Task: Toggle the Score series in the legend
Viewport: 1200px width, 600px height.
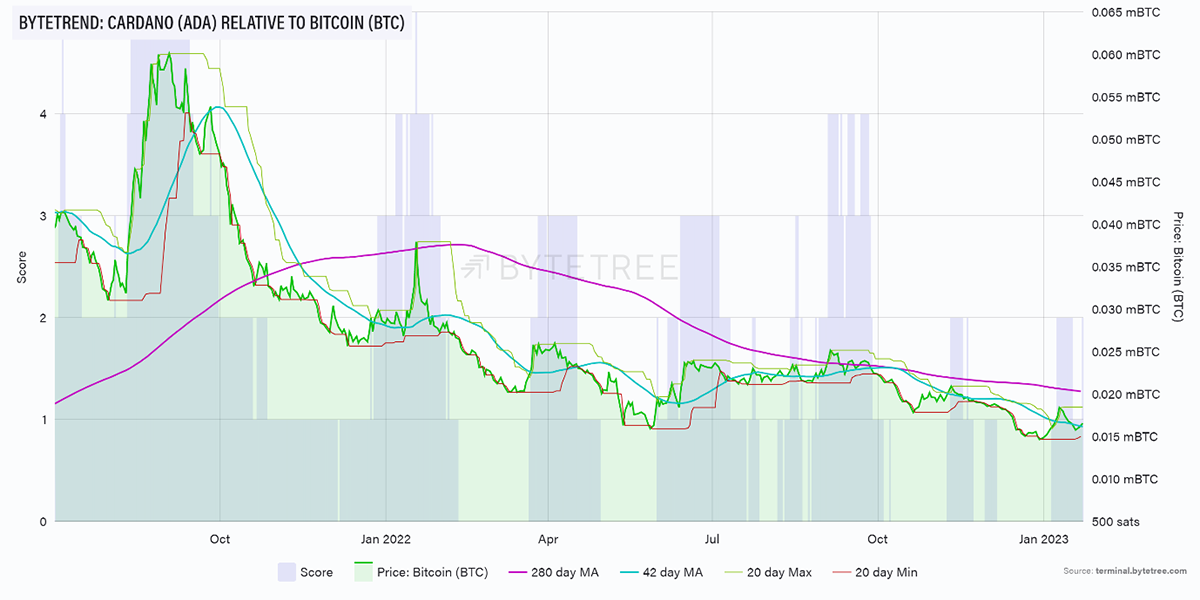Action: 307,573
